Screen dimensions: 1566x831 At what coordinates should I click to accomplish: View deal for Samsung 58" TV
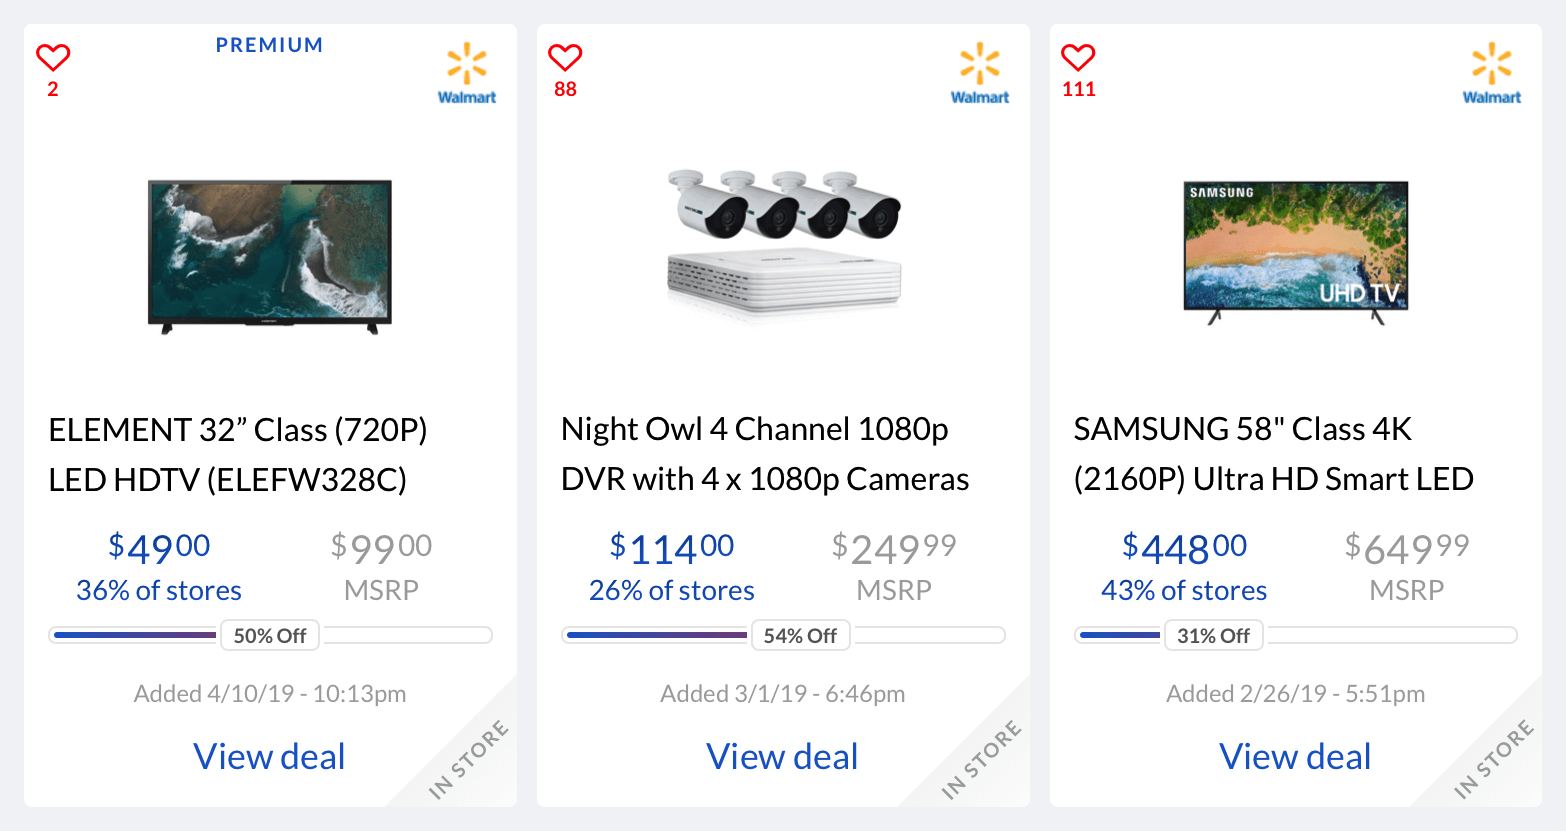(1295, 757)
